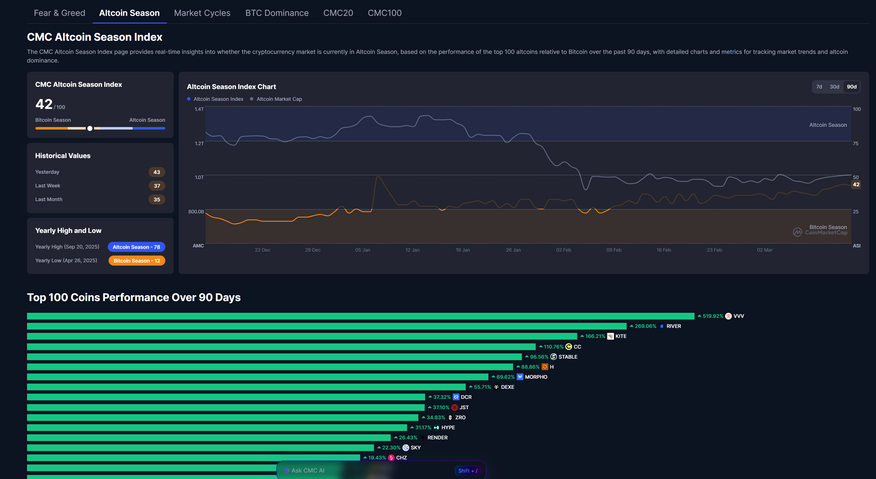
Task: Click the VVV coin icon
Action: point(728,316)
